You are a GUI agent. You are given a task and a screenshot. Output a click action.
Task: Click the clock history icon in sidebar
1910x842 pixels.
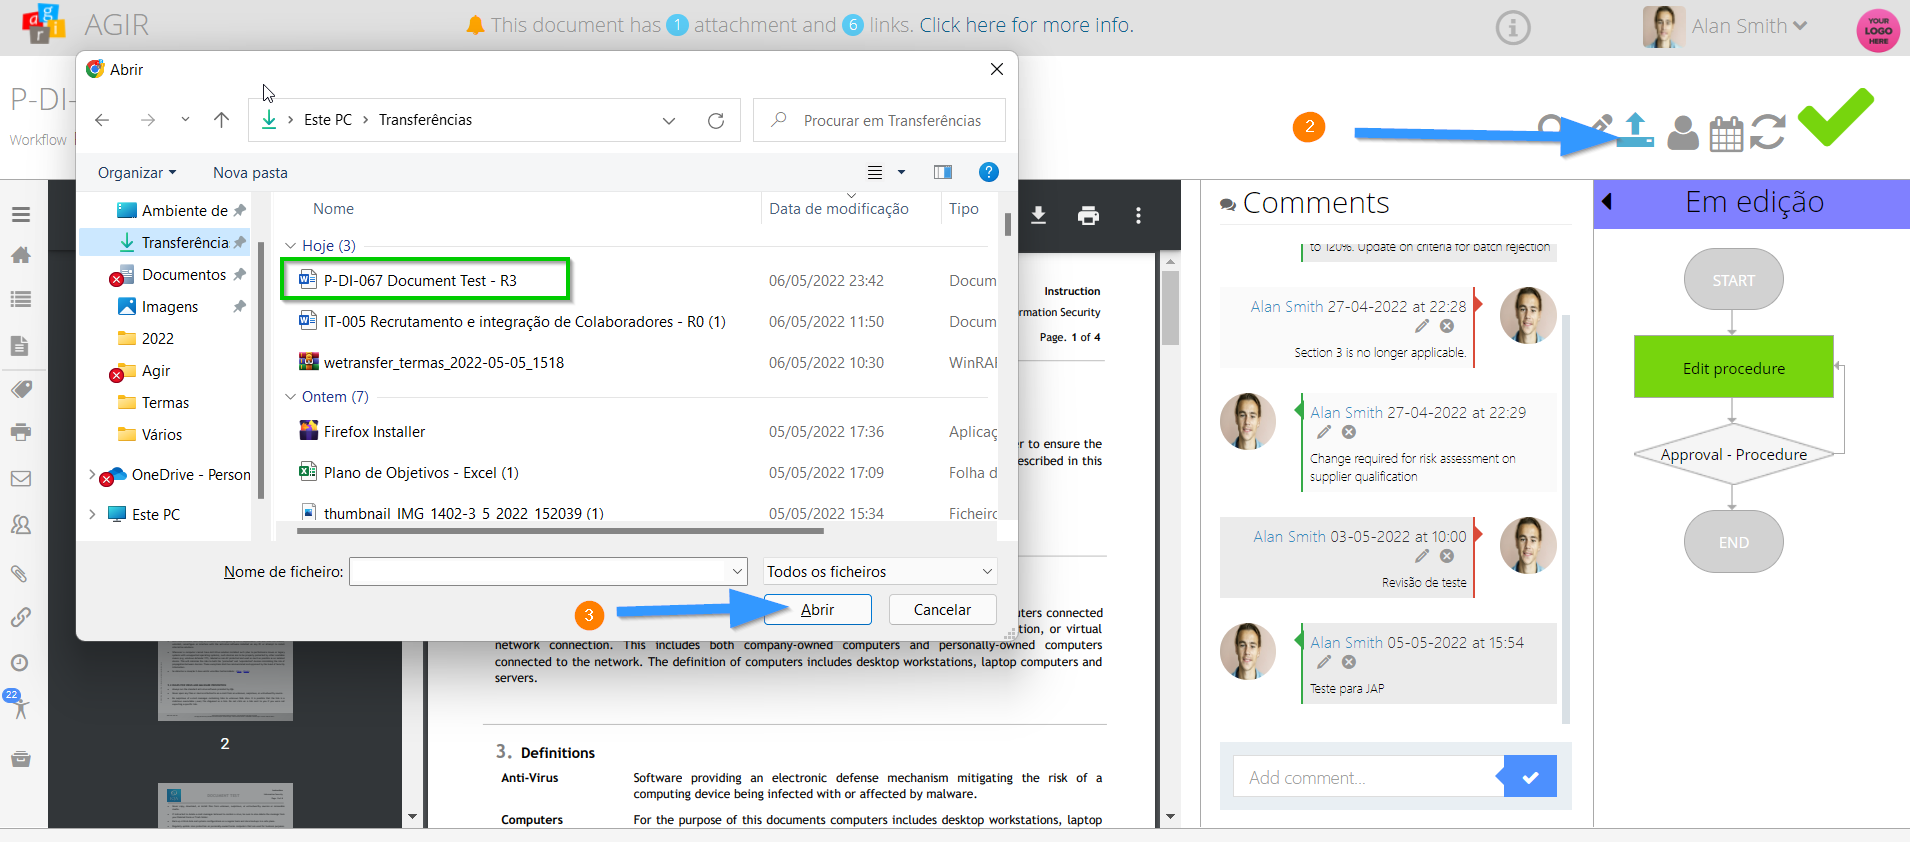20,662
